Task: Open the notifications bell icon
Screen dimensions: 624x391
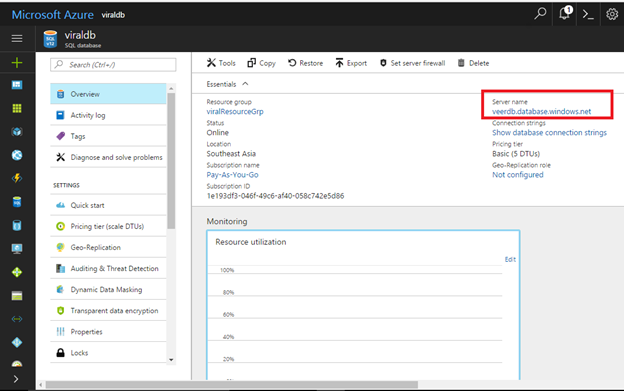Action: [x=565, y=13]
